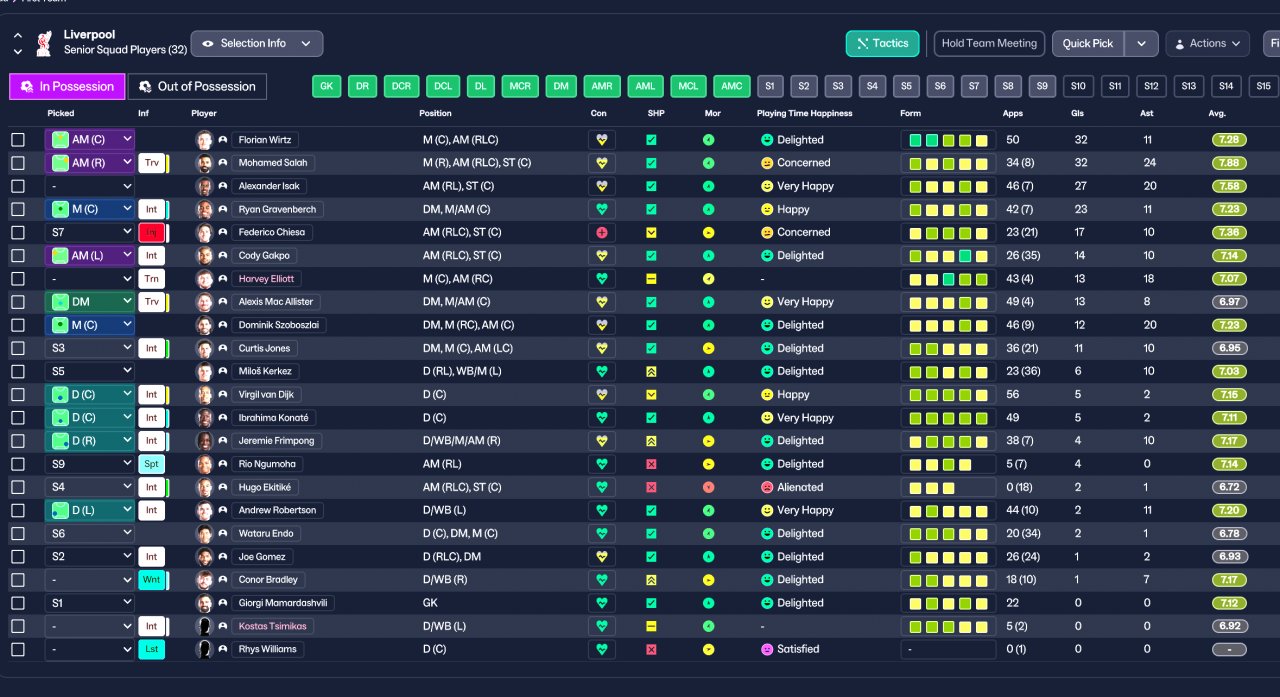
Task: Tick the checkbox for Giorgi Mamardashvili
Action: tap(18, 603)
